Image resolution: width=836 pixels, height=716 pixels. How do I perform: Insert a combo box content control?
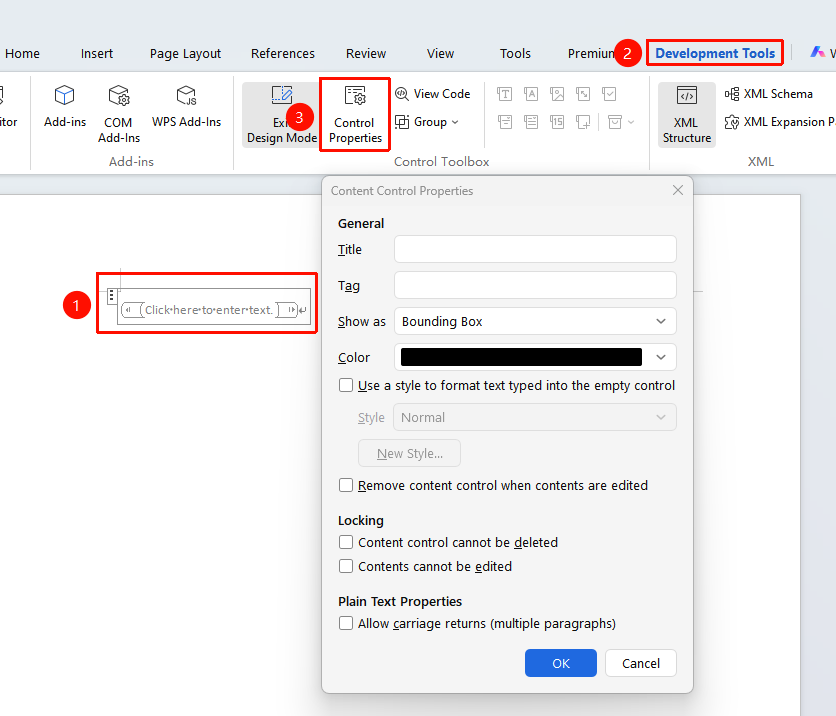(x=504, y=122)
